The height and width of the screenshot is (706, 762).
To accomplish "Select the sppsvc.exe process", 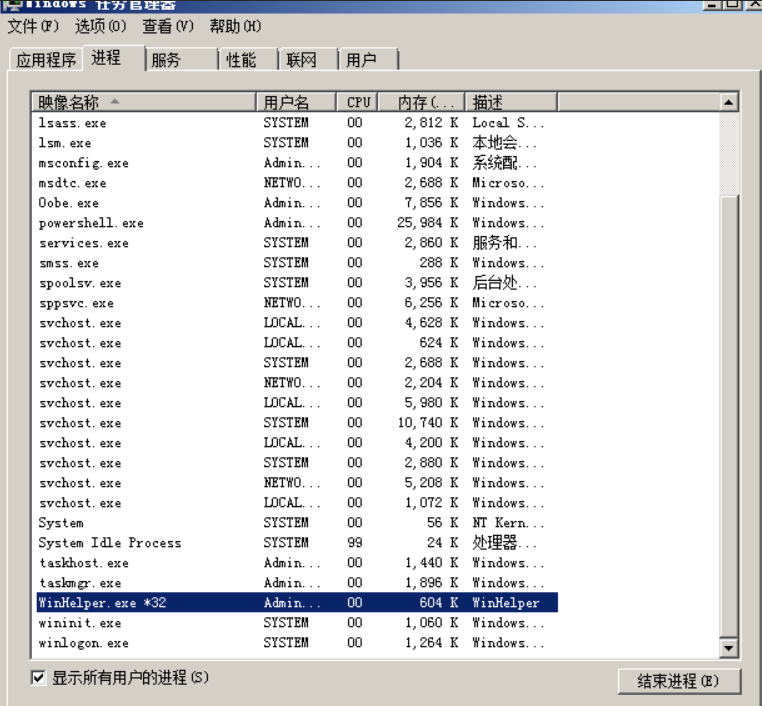I will (295, 303).
